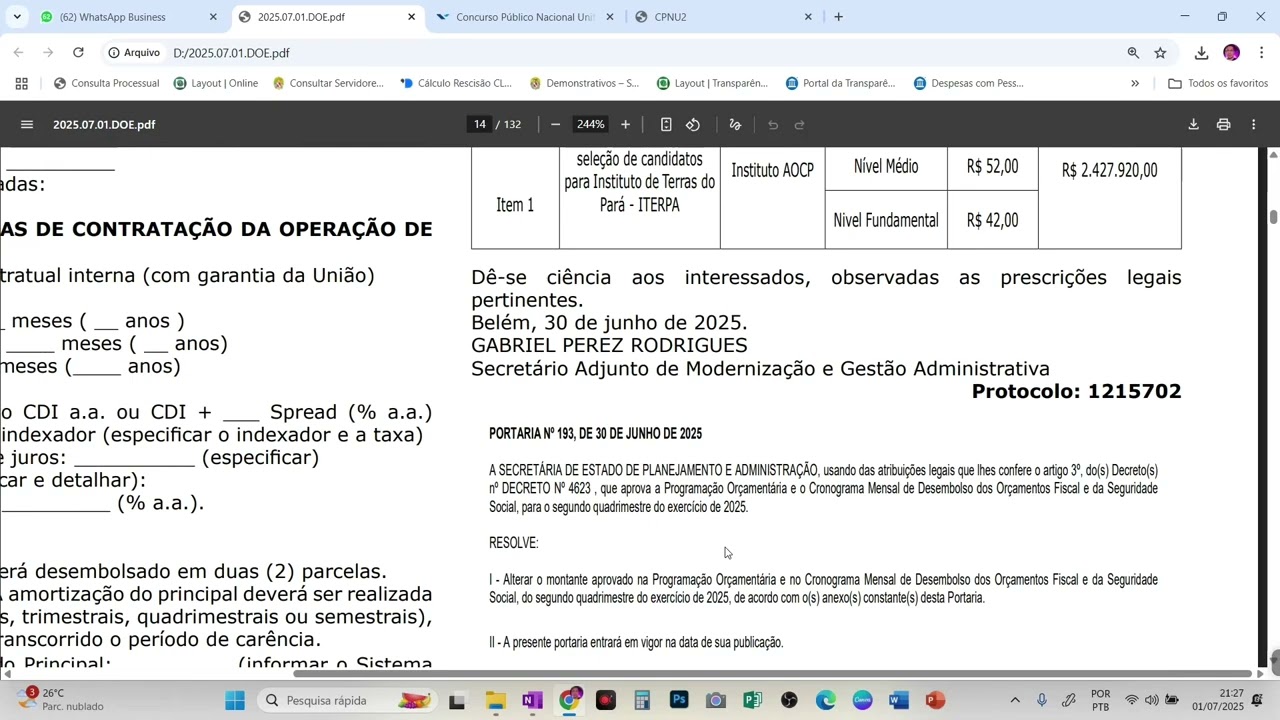Open Cálculo Rescisão CL... bookmark
The width and height of the screenshot is (1280, 720).
455,83
